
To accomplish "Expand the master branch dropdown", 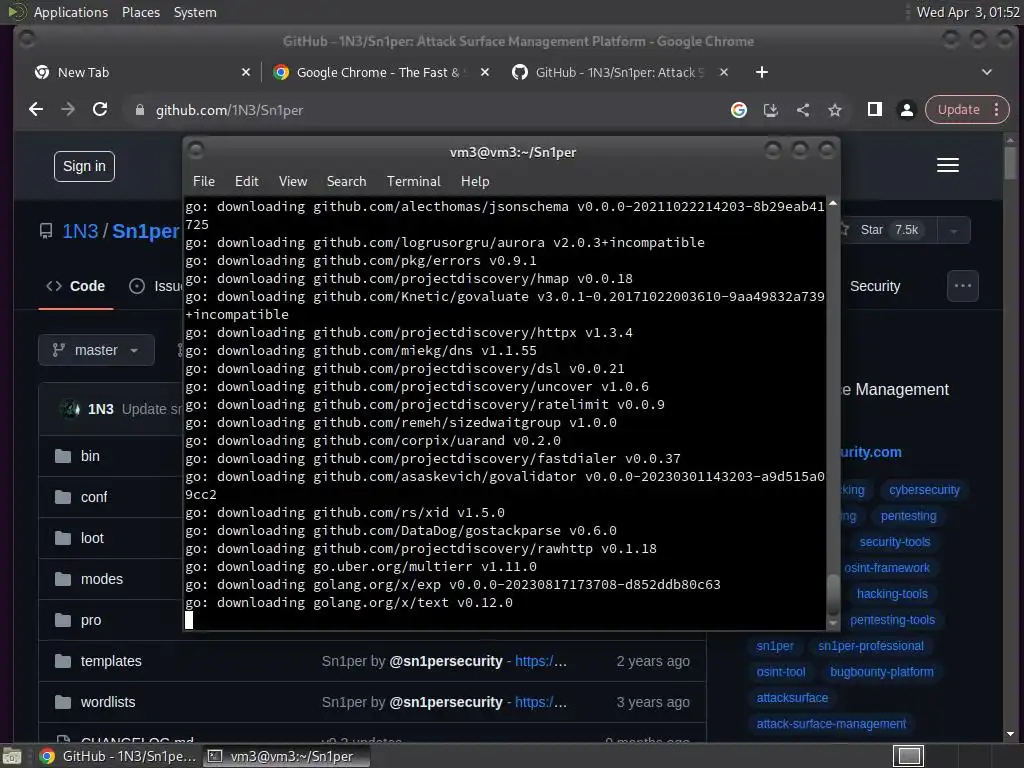I will pyautogui.click(x=97, y=350).
